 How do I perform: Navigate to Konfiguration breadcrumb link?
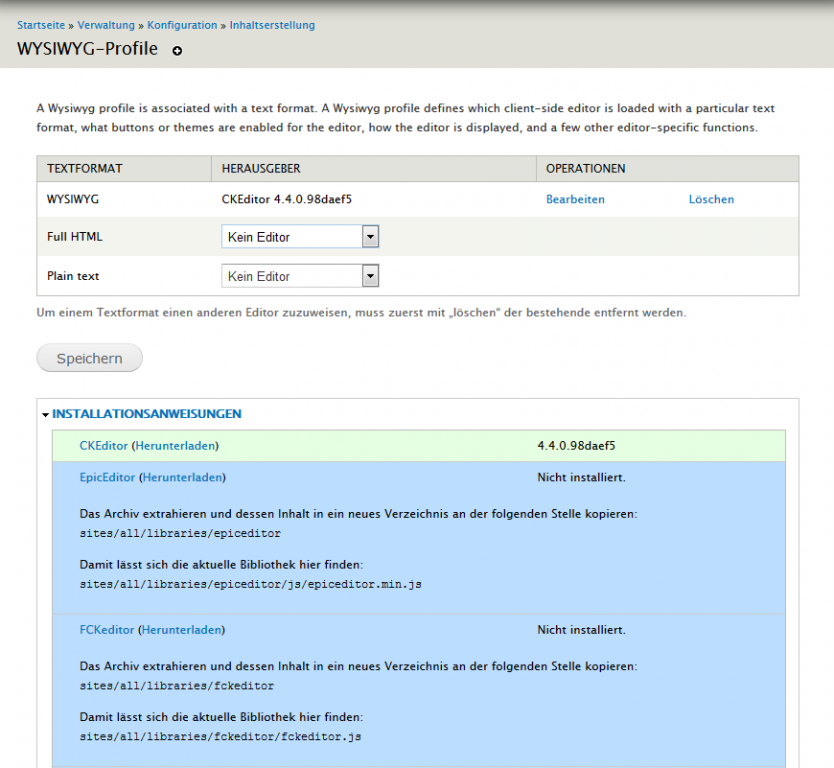(182, 25)
